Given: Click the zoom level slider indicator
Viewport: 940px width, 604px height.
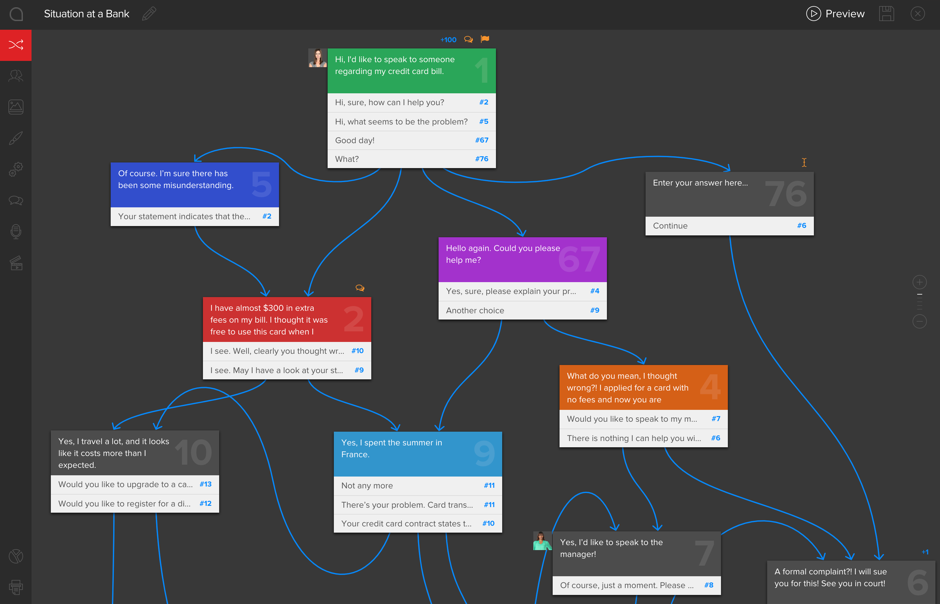Looking at the screenshot, I should click(919, 295).
